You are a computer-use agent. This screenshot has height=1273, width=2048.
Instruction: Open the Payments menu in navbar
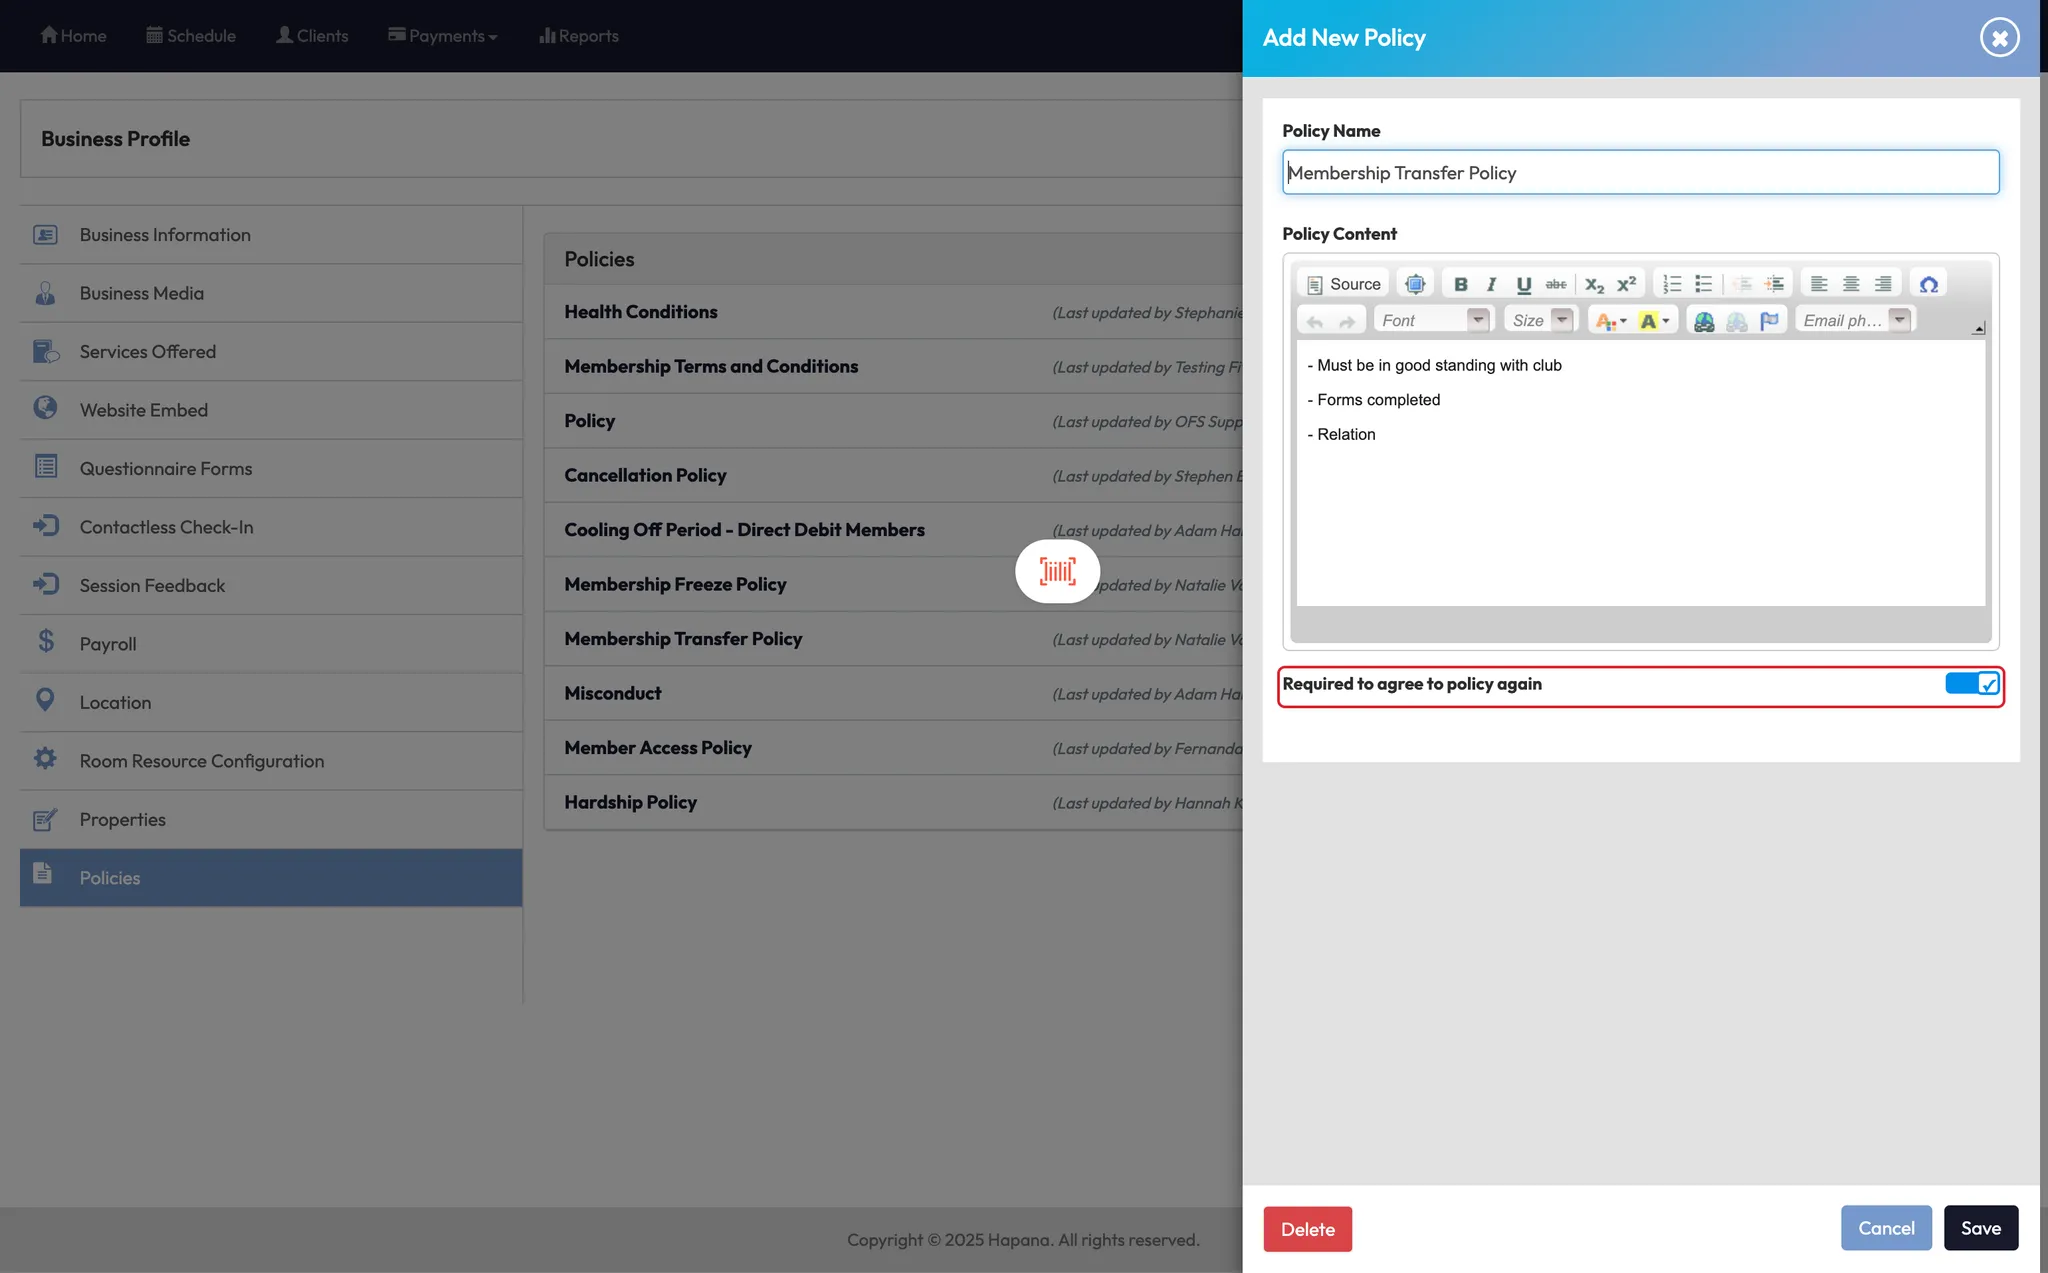pyautogui.click(x=443, y=36)
